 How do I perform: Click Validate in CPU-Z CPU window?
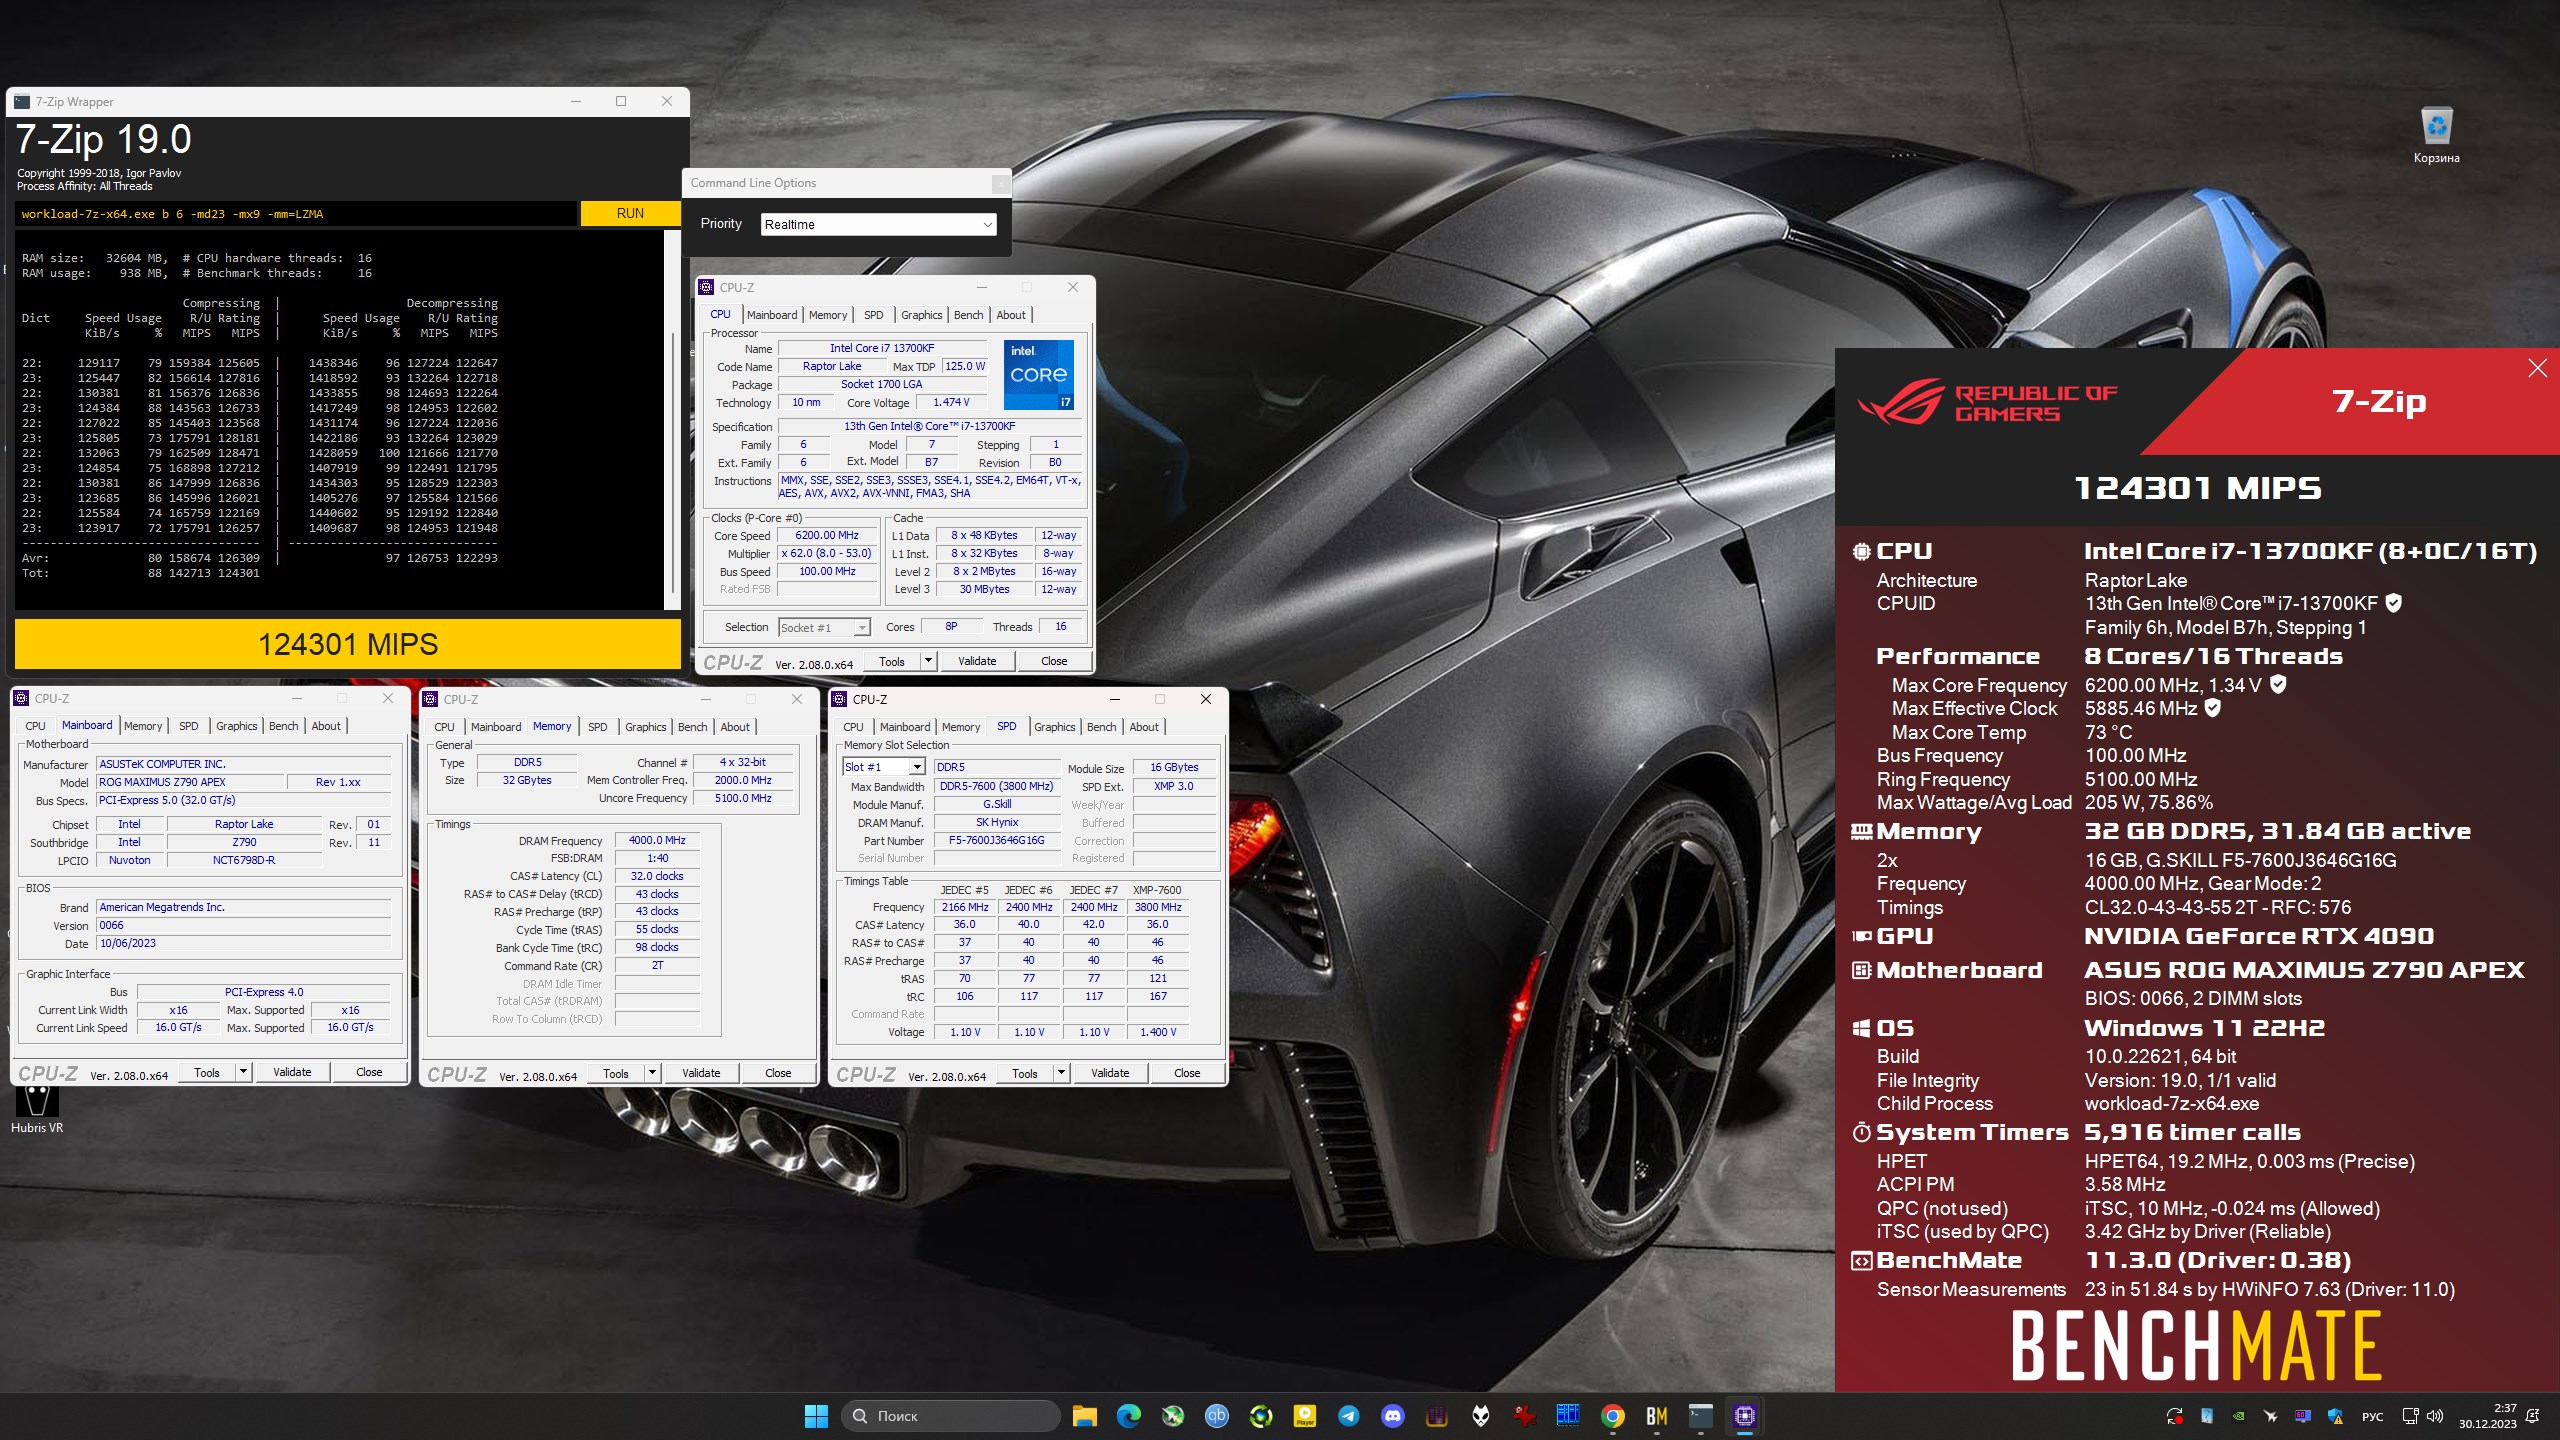click(977, 661)
